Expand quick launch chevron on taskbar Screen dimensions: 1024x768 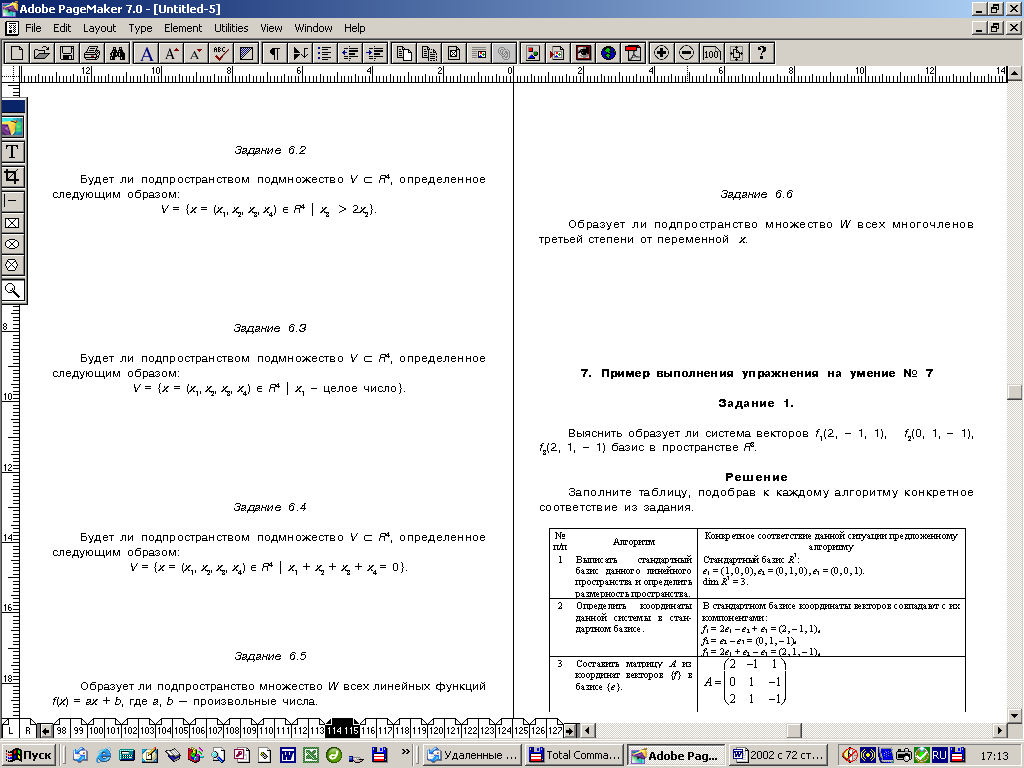point(405,752)
